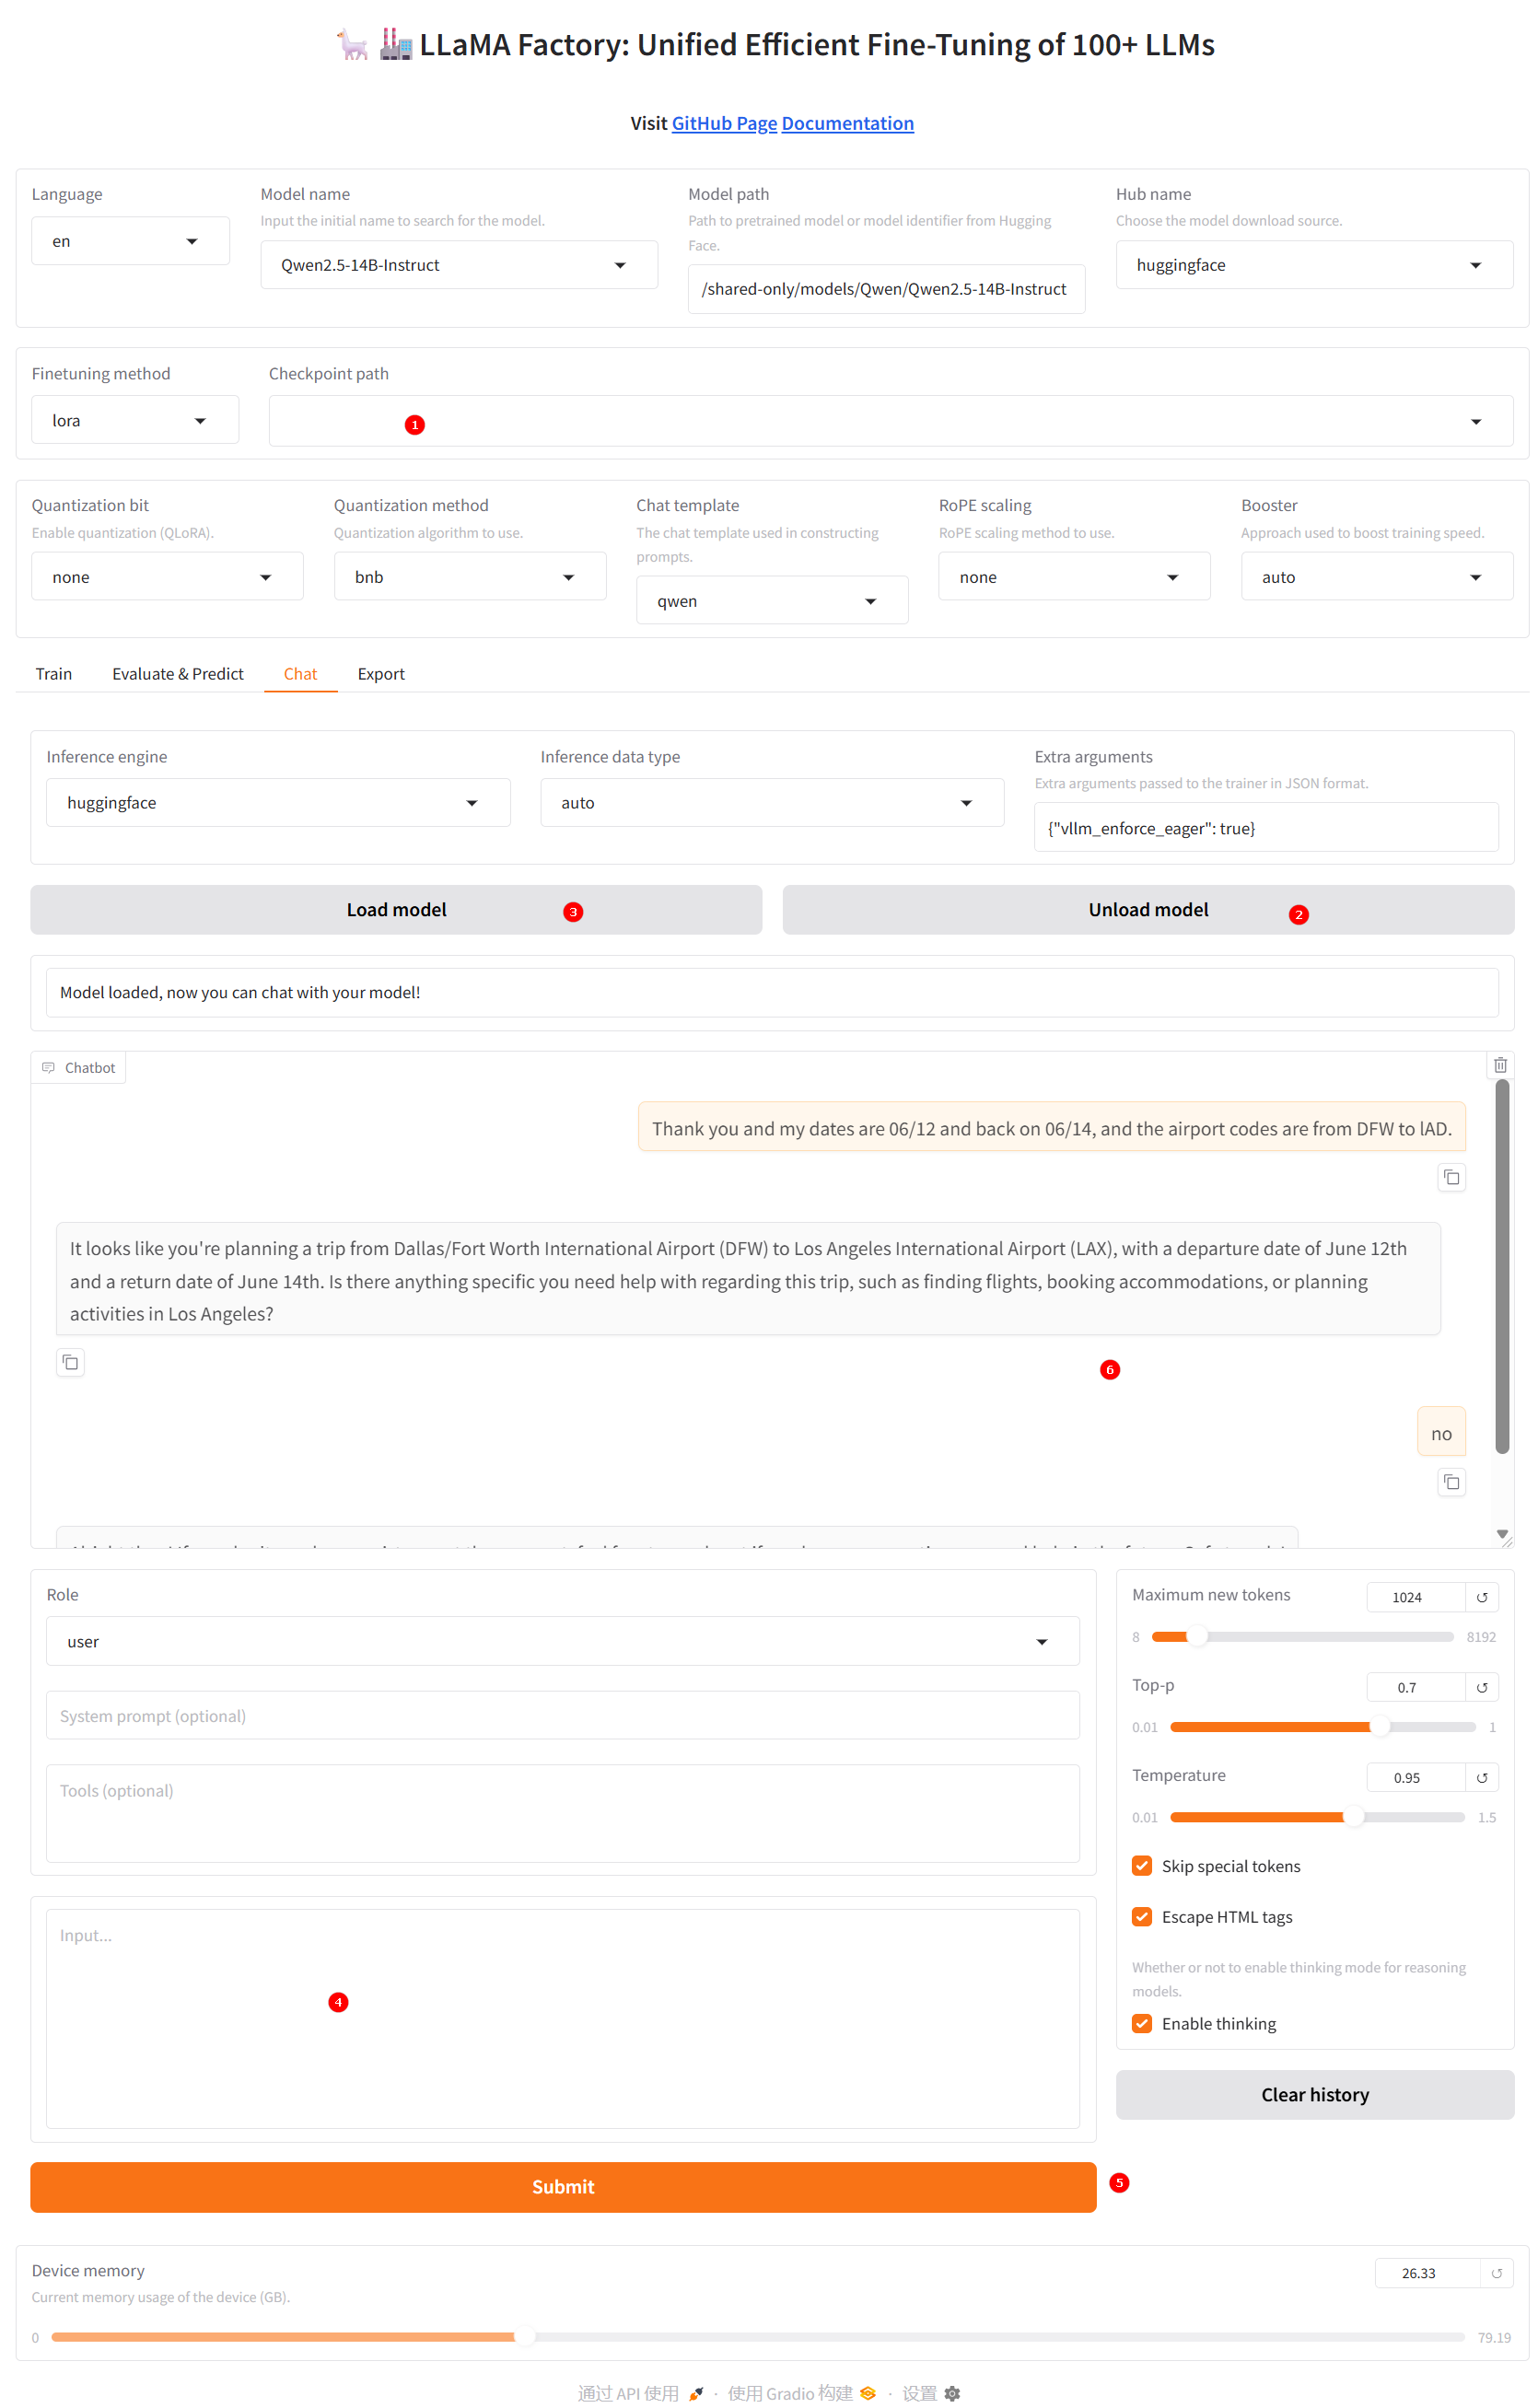Refresh the Device memory reading
Image resolution: width=1538 pixels, height=2408 pixels.
[1496, 2272]
